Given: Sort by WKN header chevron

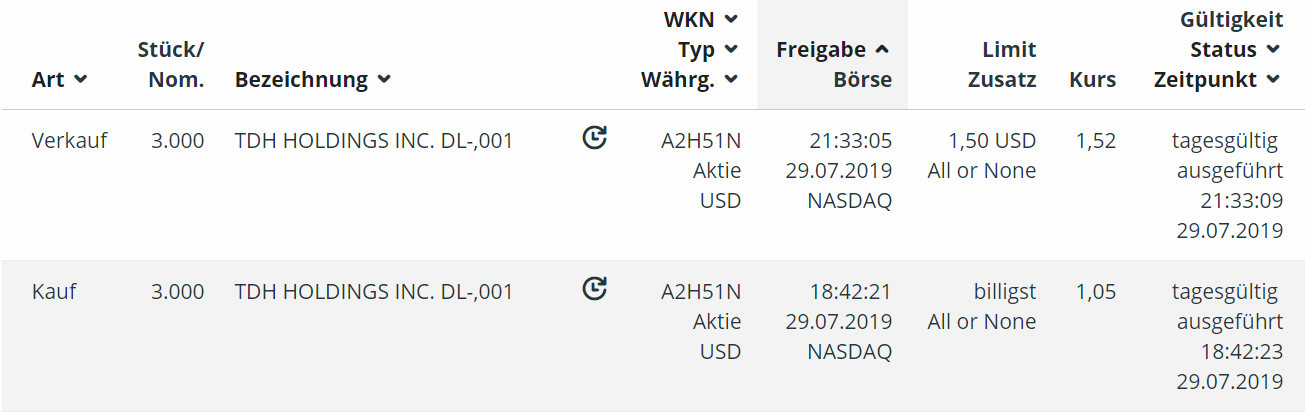Looking at the screenshot, I should click(x=731, y=19).
